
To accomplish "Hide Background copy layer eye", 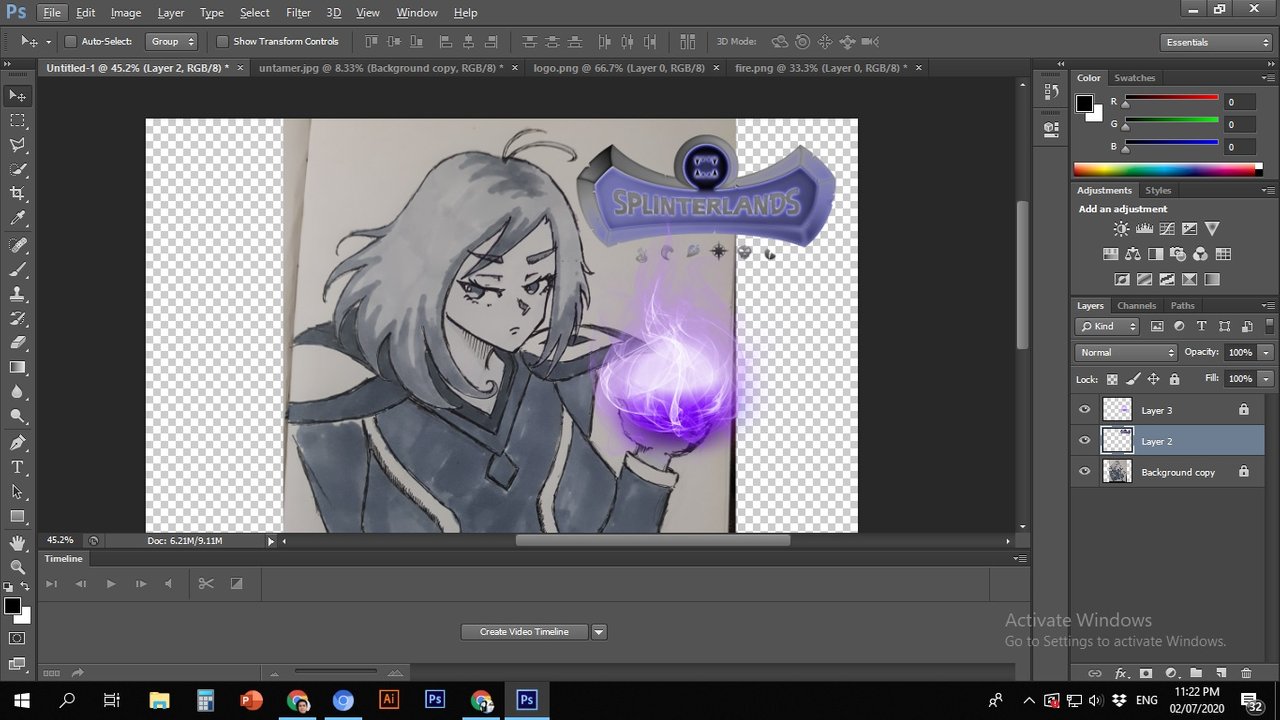I will click(1085, 472).
